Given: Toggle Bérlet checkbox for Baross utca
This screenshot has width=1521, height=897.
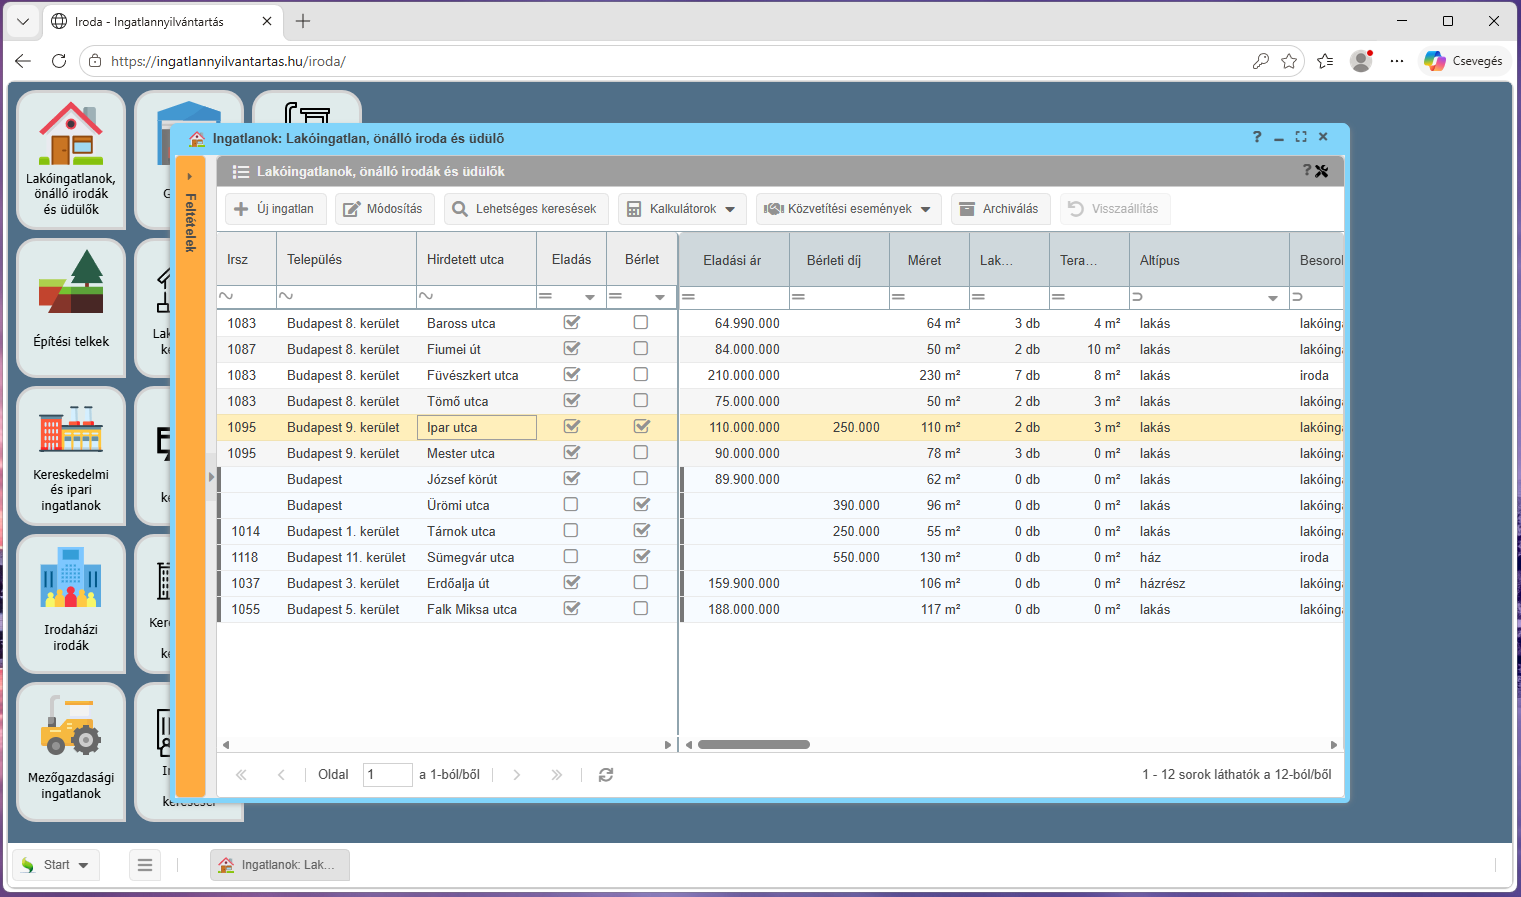Looking at the screenshot, I should tap(641, 323).
